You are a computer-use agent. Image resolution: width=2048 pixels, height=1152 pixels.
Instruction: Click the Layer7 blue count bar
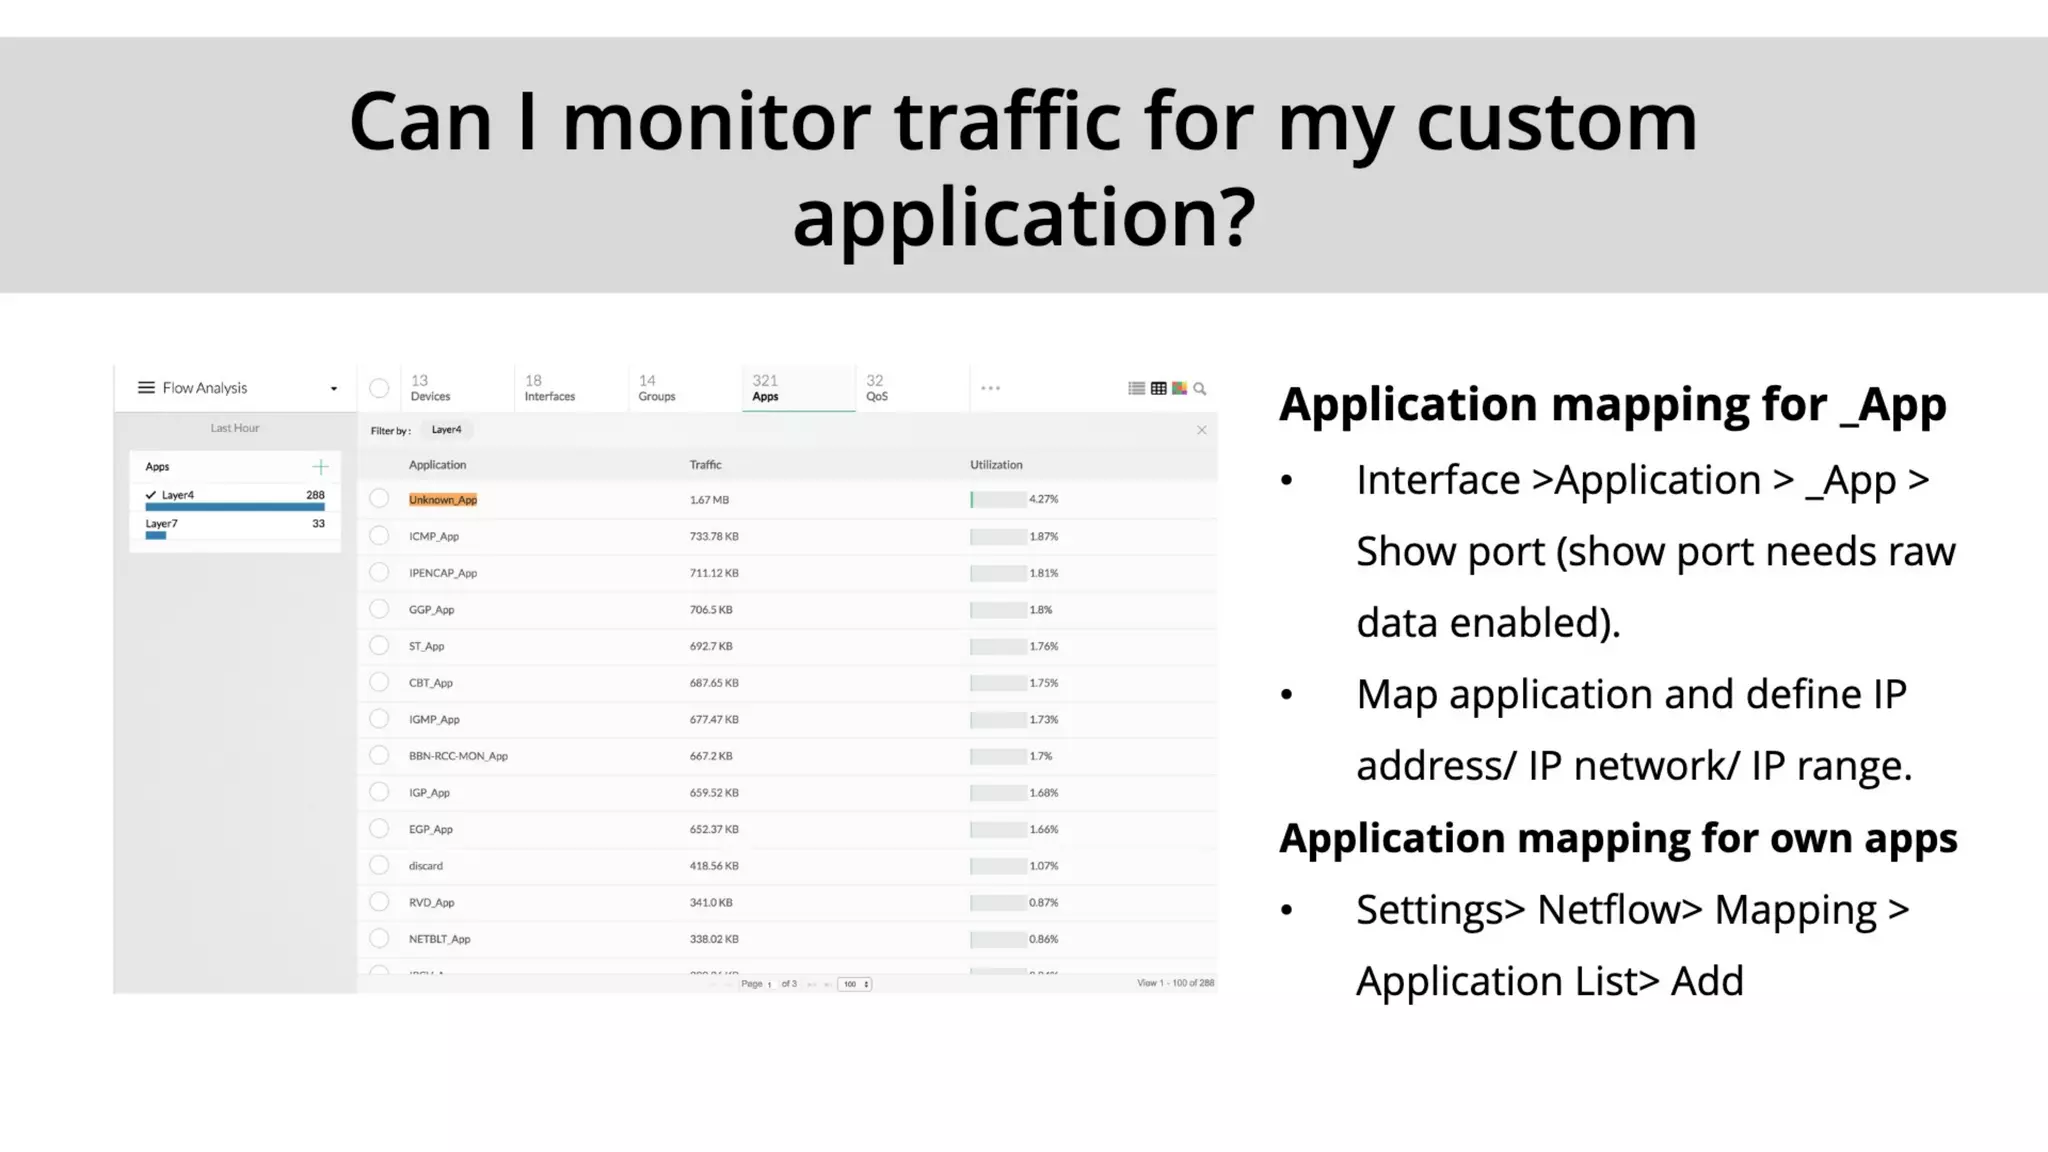(x=156, y=535)
